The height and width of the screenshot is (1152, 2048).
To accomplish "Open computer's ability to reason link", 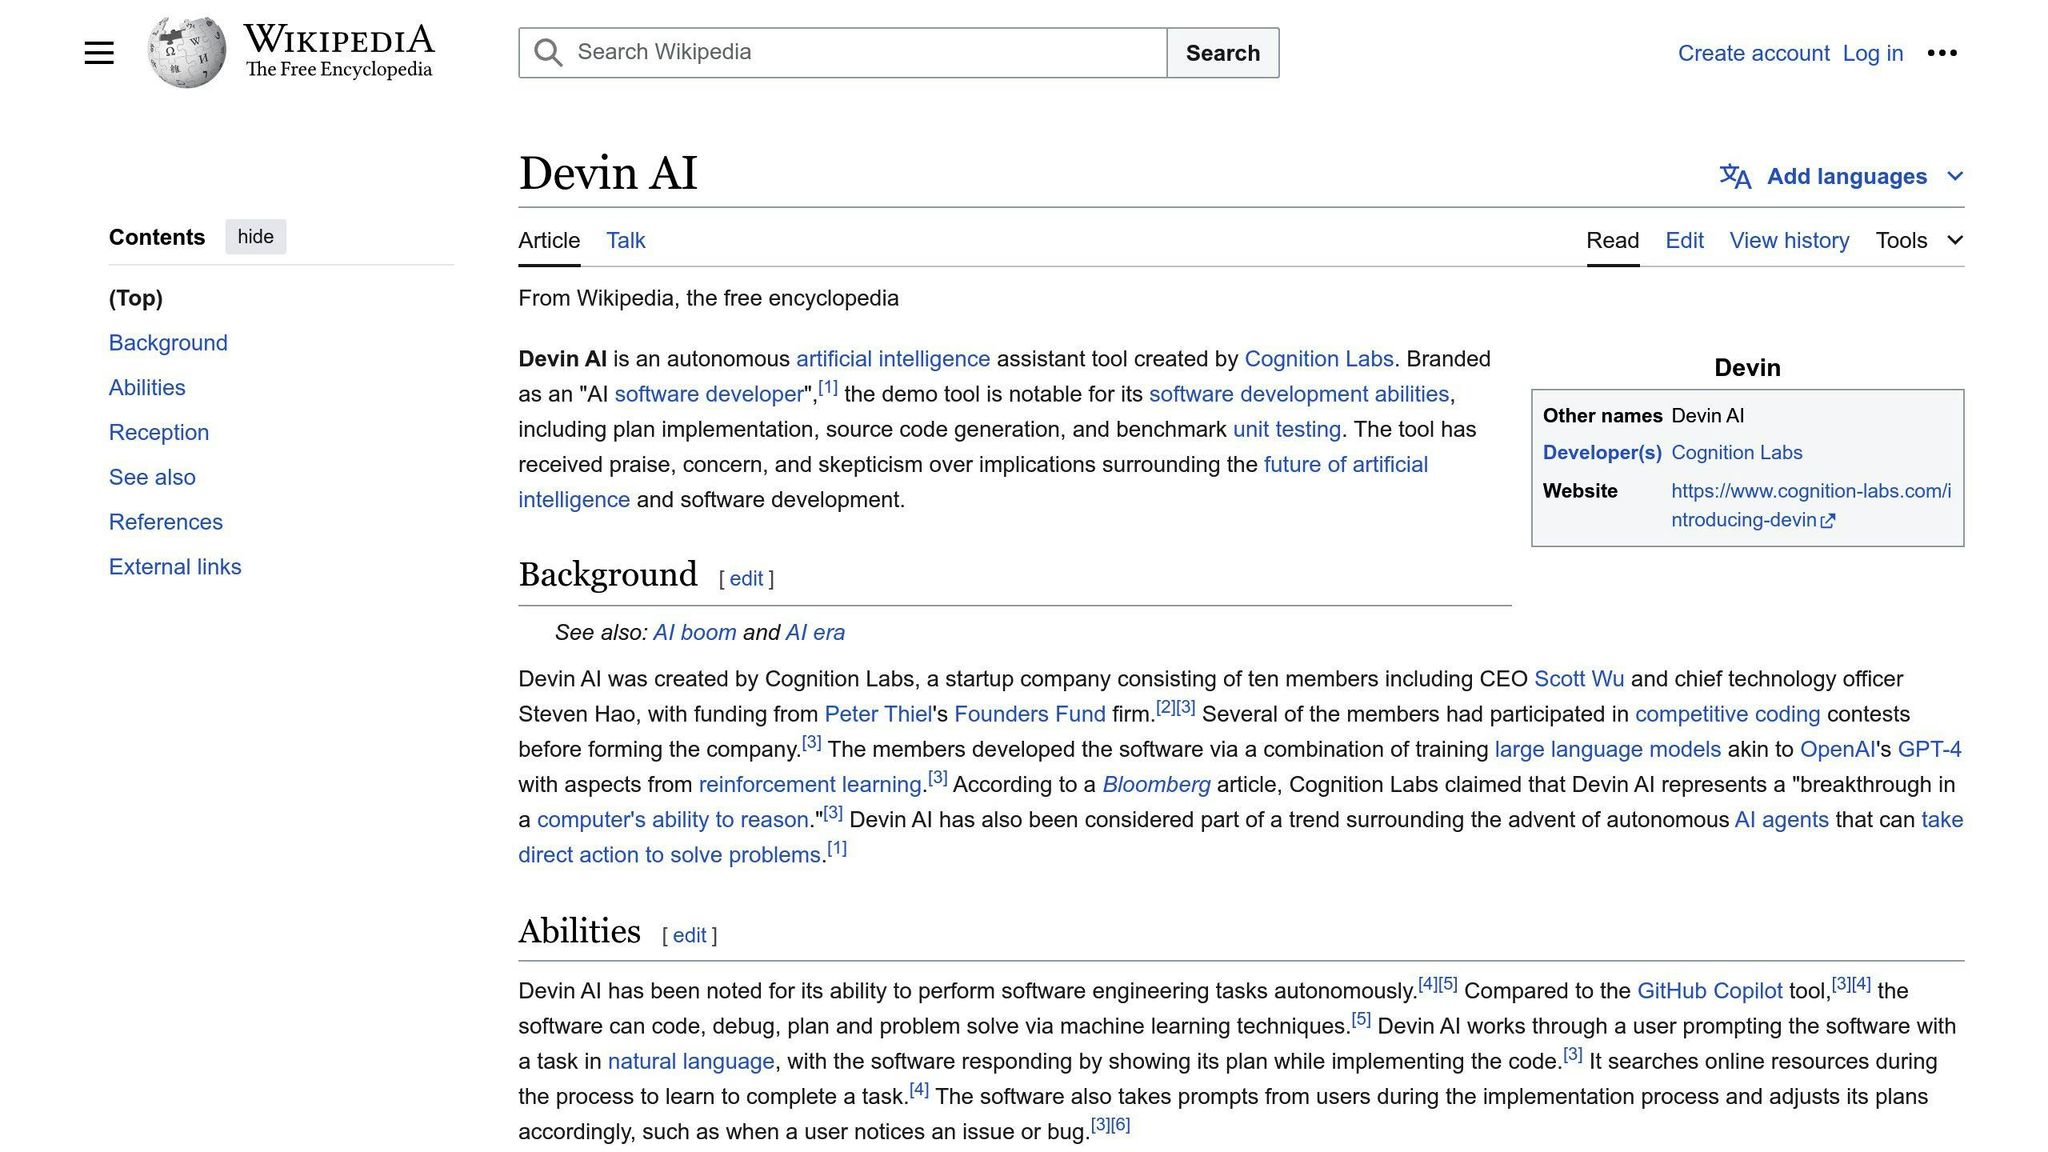I will click(x=672, y=821).
